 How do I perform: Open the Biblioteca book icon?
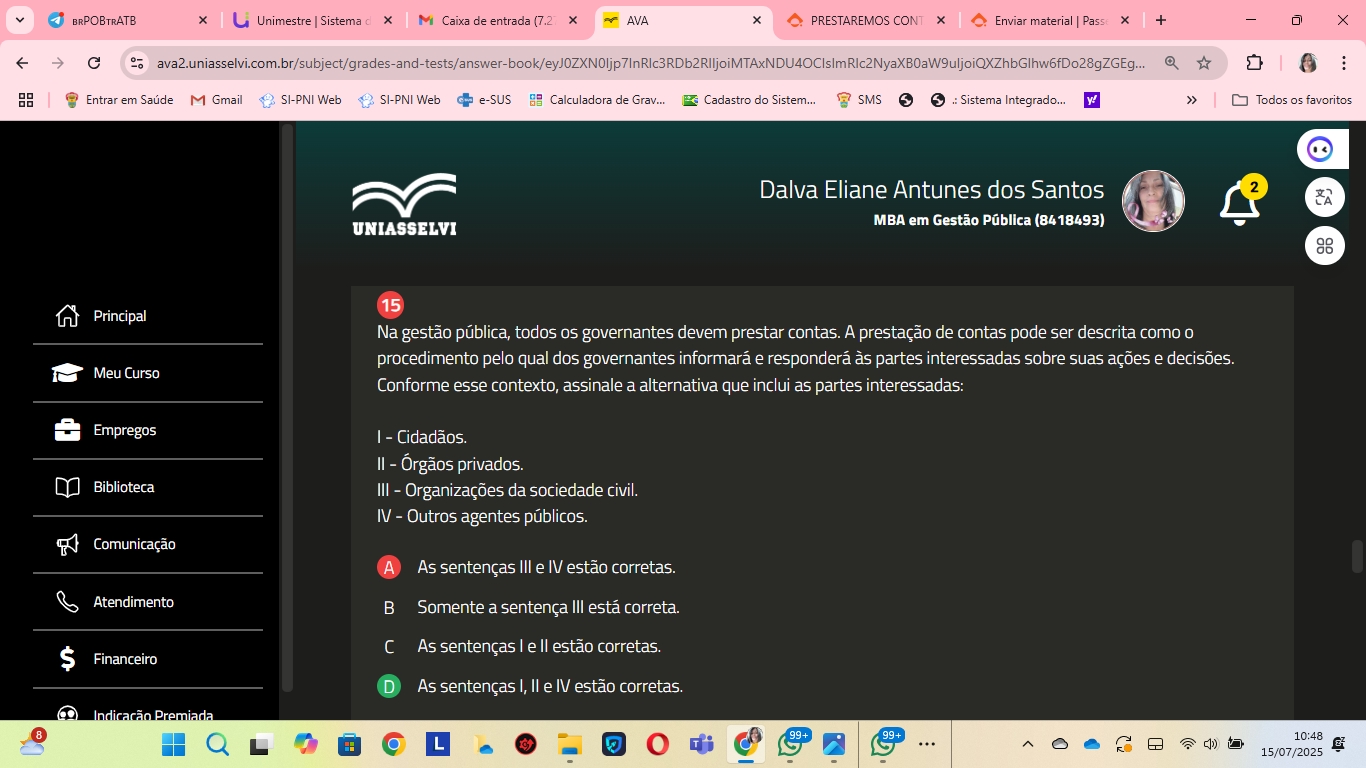67,487
